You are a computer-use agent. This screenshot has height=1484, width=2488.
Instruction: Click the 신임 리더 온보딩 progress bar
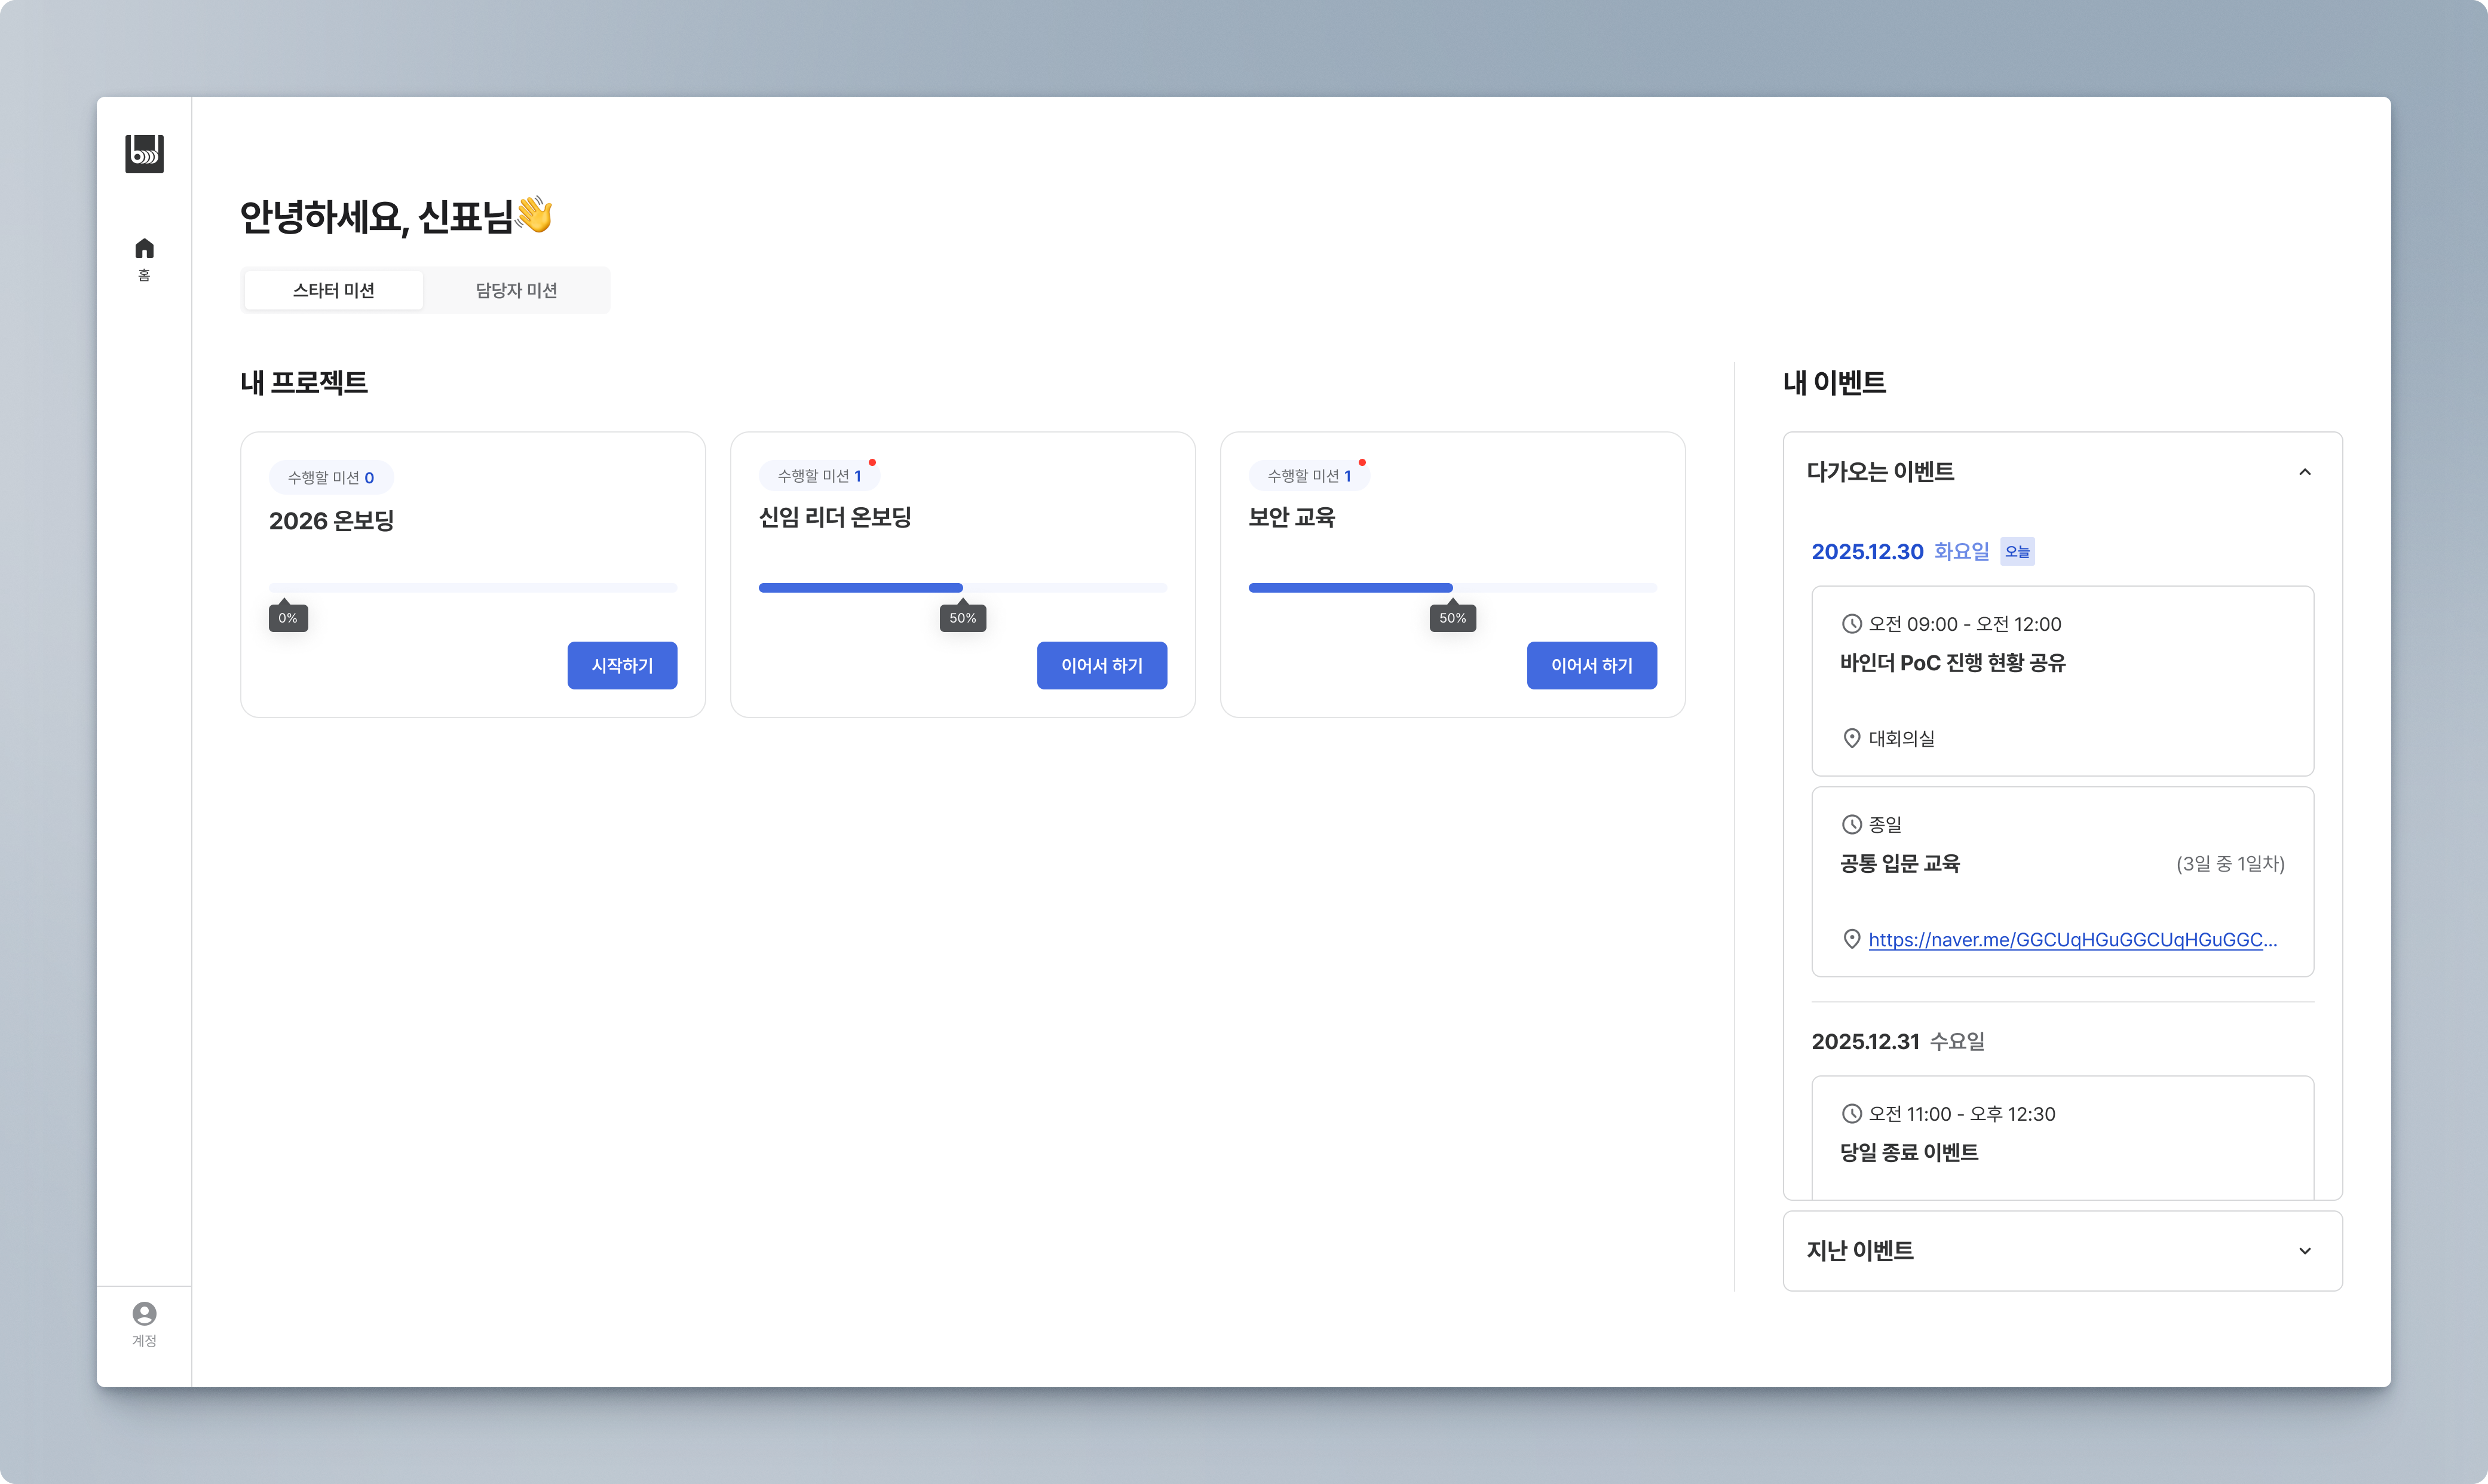coord(962,588)
